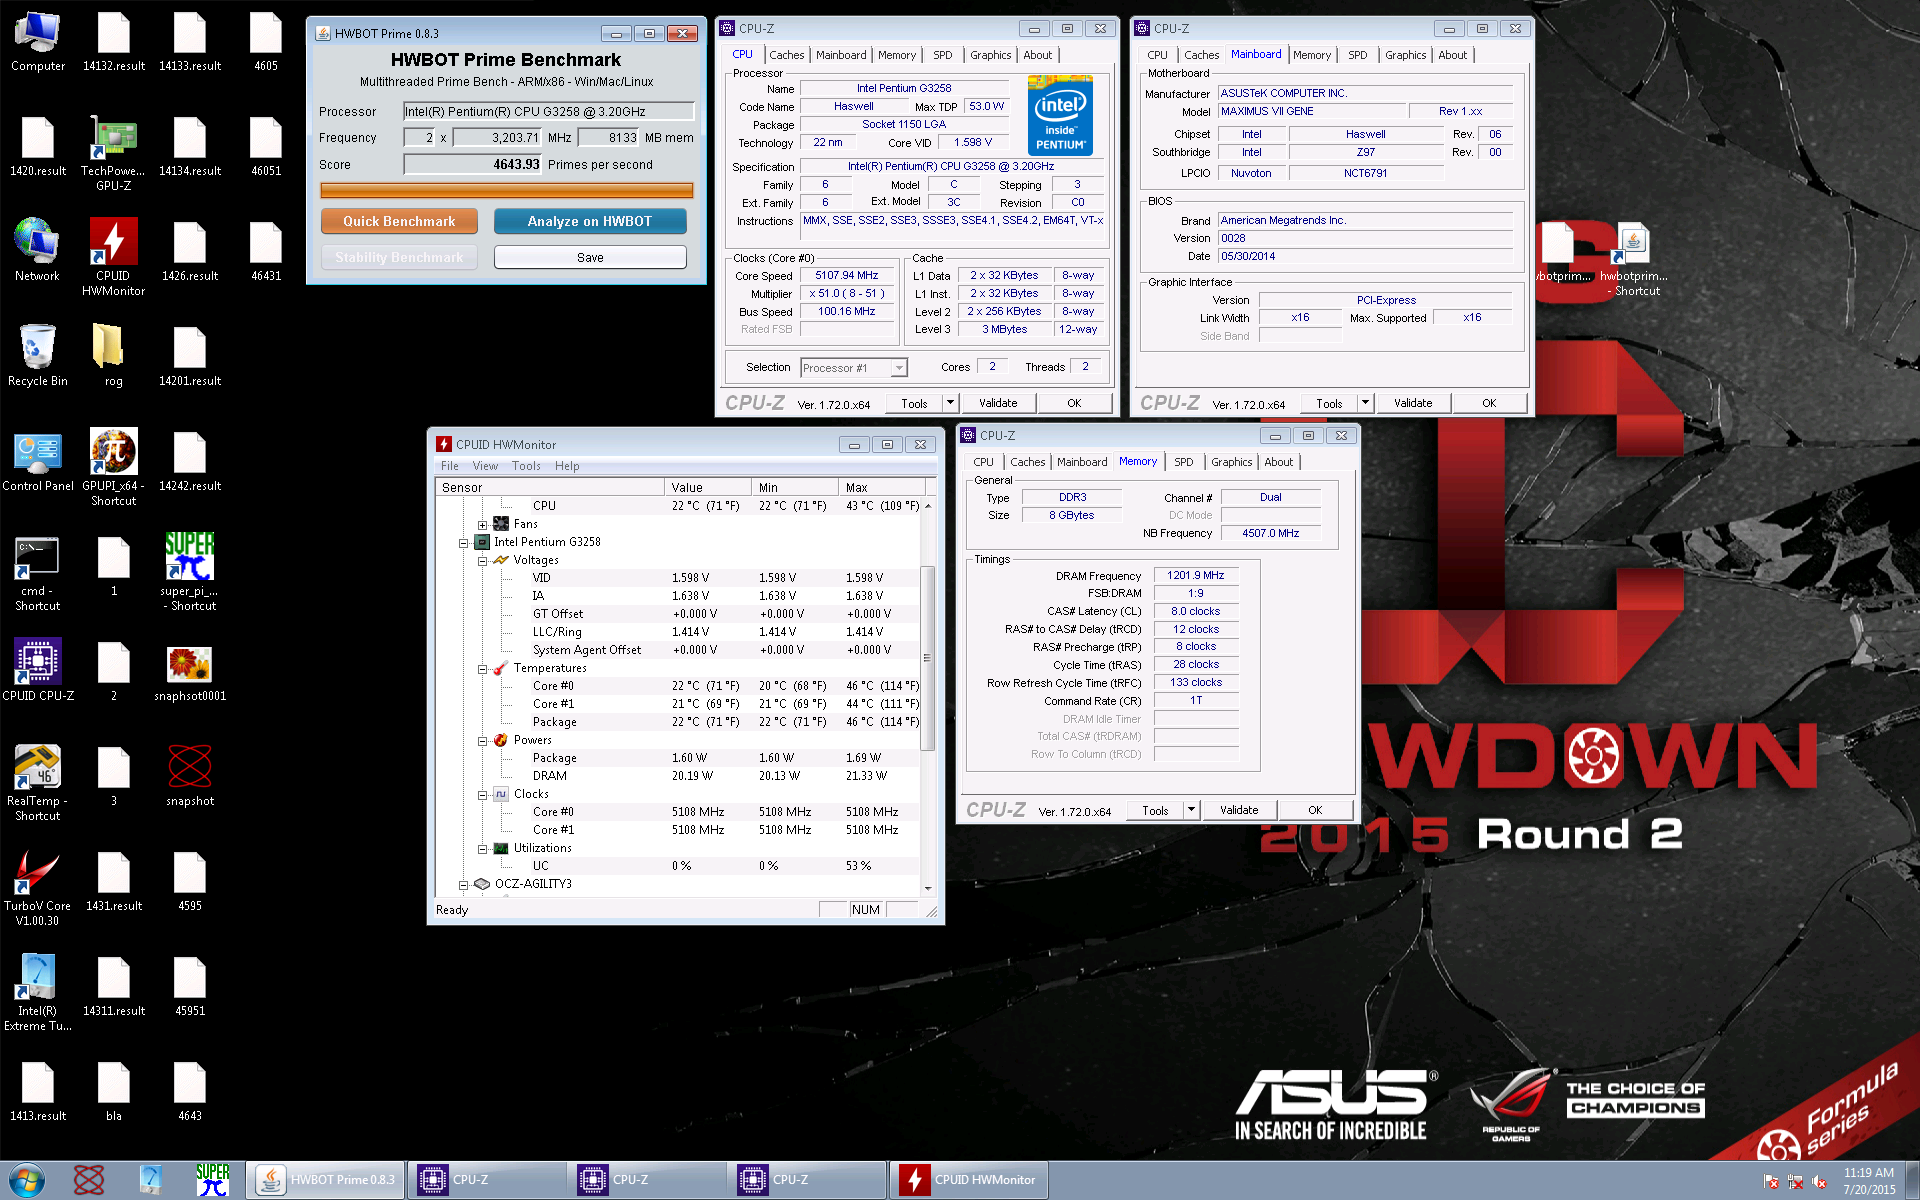Screen dimensions: 1920x1200
Task: Launch Intel(R) Extreme Tuning Utility icon
Action: [38, 993]
